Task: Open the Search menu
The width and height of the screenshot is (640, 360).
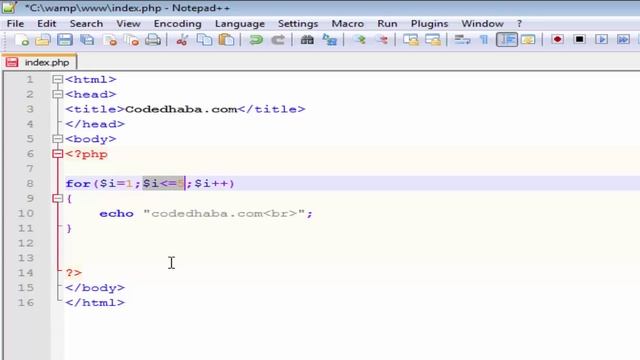Action: pos(86,24)
